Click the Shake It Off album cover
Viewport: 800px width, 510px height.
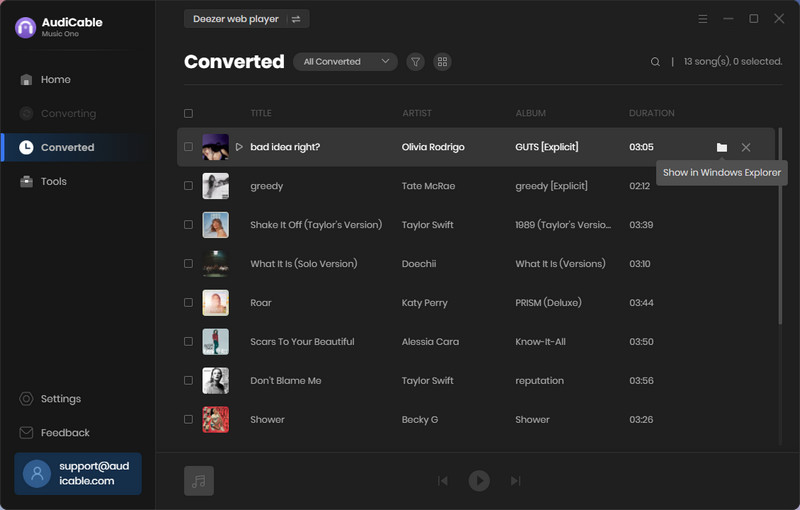click(x=215, y=224)
